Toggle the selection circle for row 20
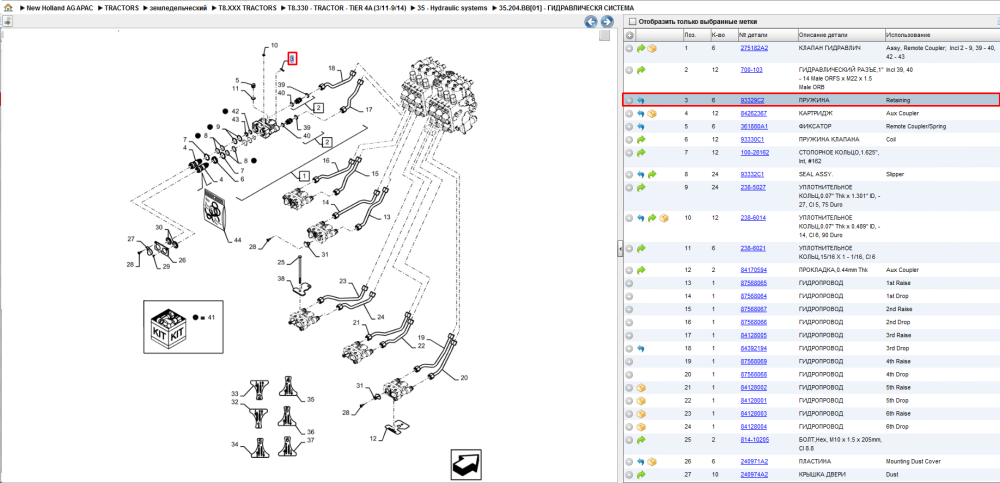The height and width of the screenshot is (483, 1000). click(x=629, y=375)
